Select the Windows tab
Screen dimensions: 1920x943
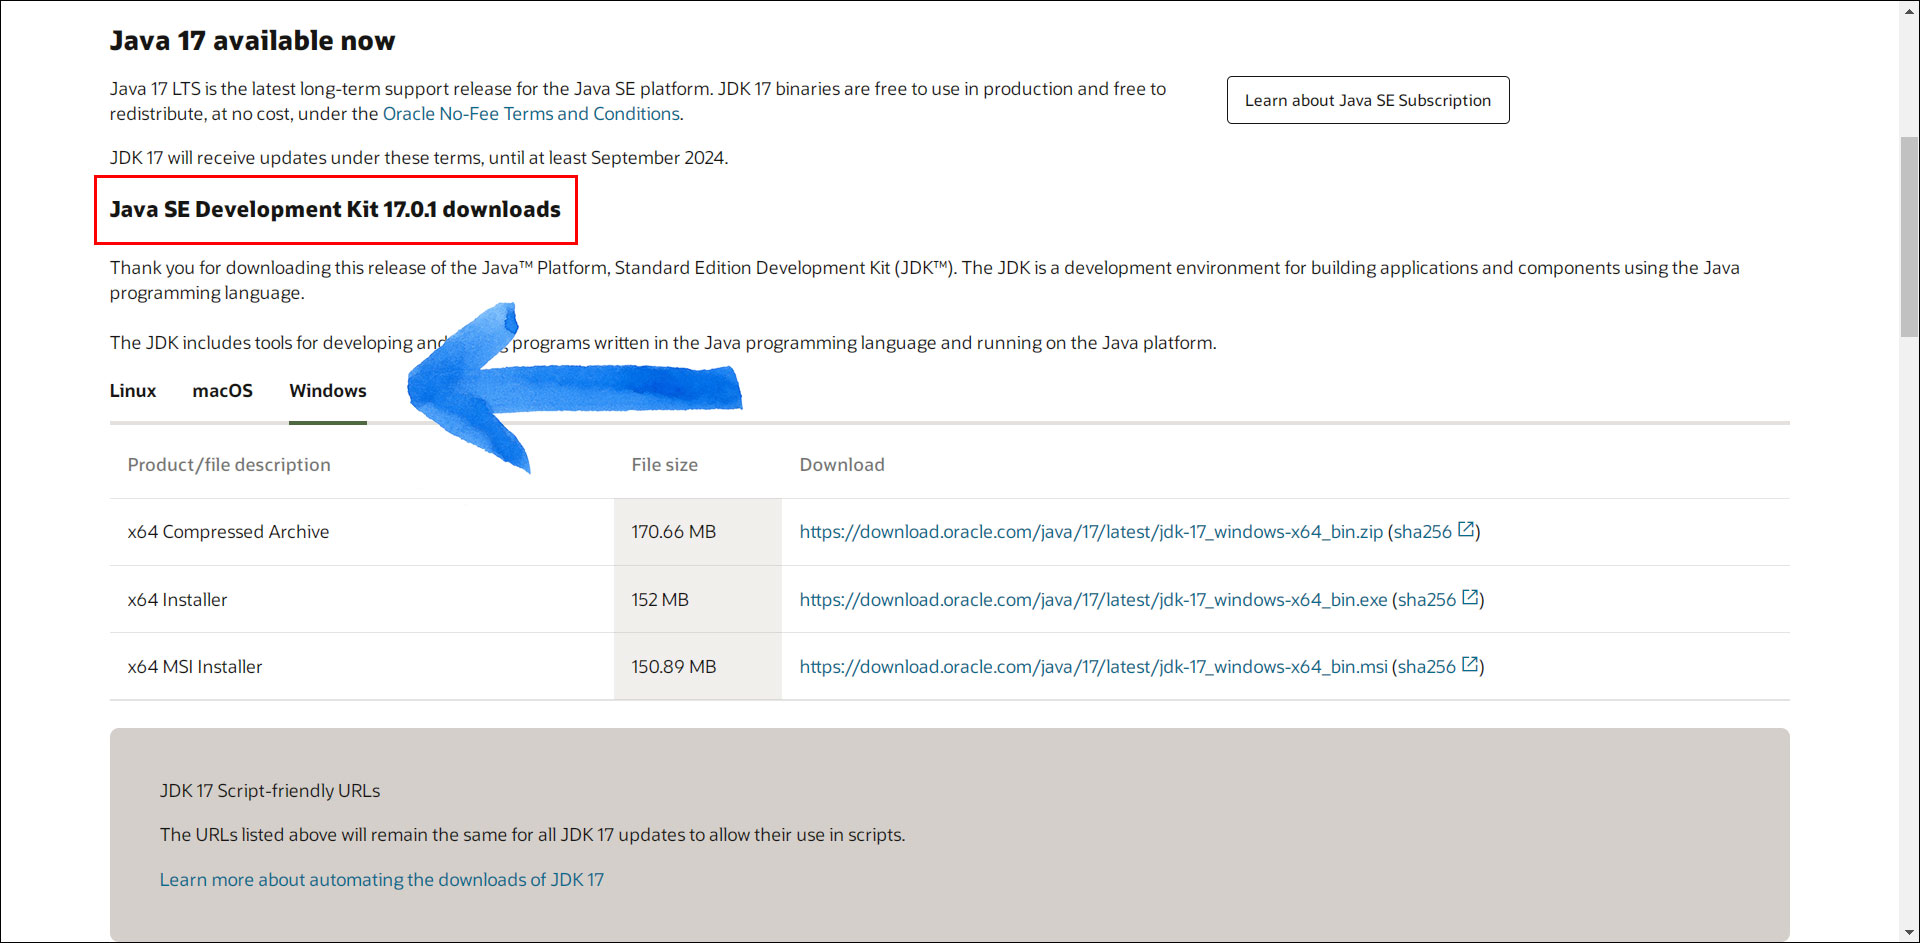click(328, 391)
